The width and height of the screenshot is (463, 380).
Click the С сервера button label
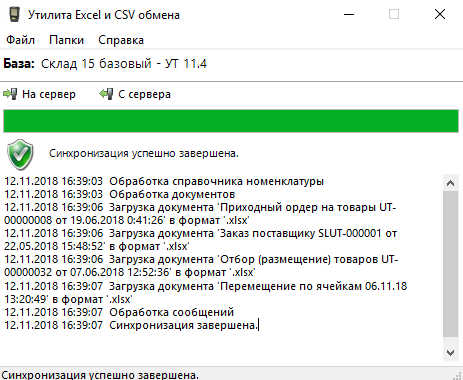pyautogui.click(x=144, y=94)
